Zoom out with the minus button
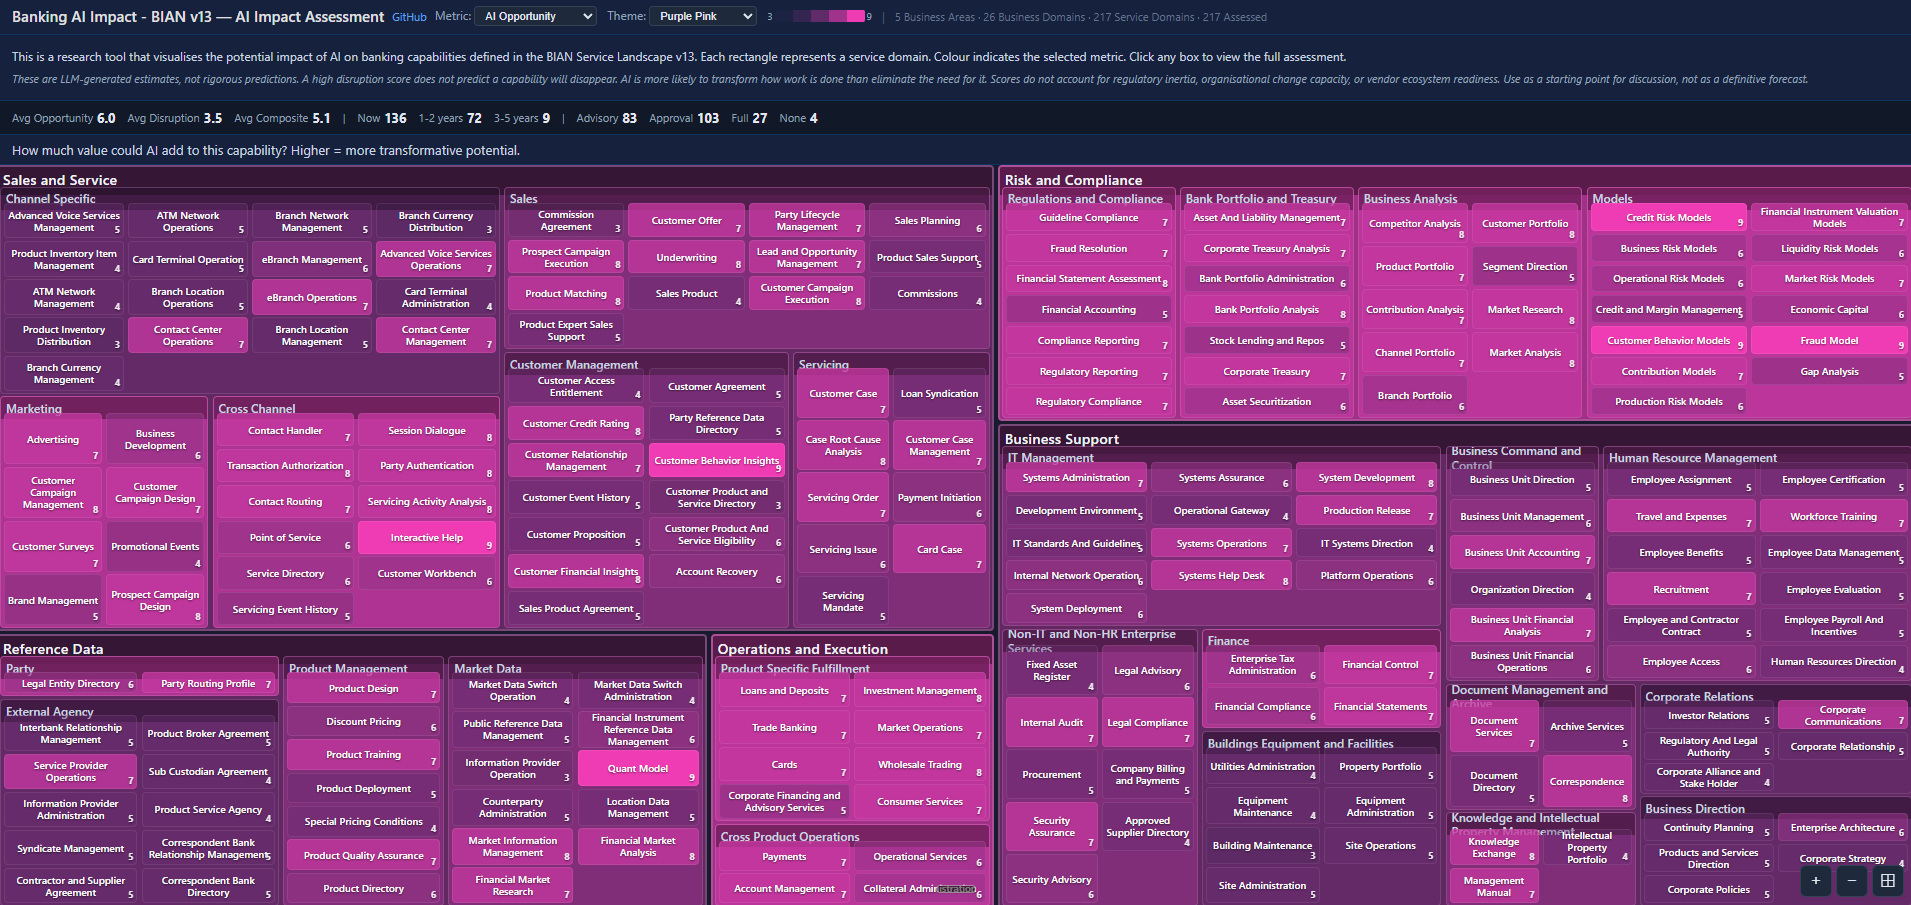This screenshot has width=1911, height=905. [1851, 881]
